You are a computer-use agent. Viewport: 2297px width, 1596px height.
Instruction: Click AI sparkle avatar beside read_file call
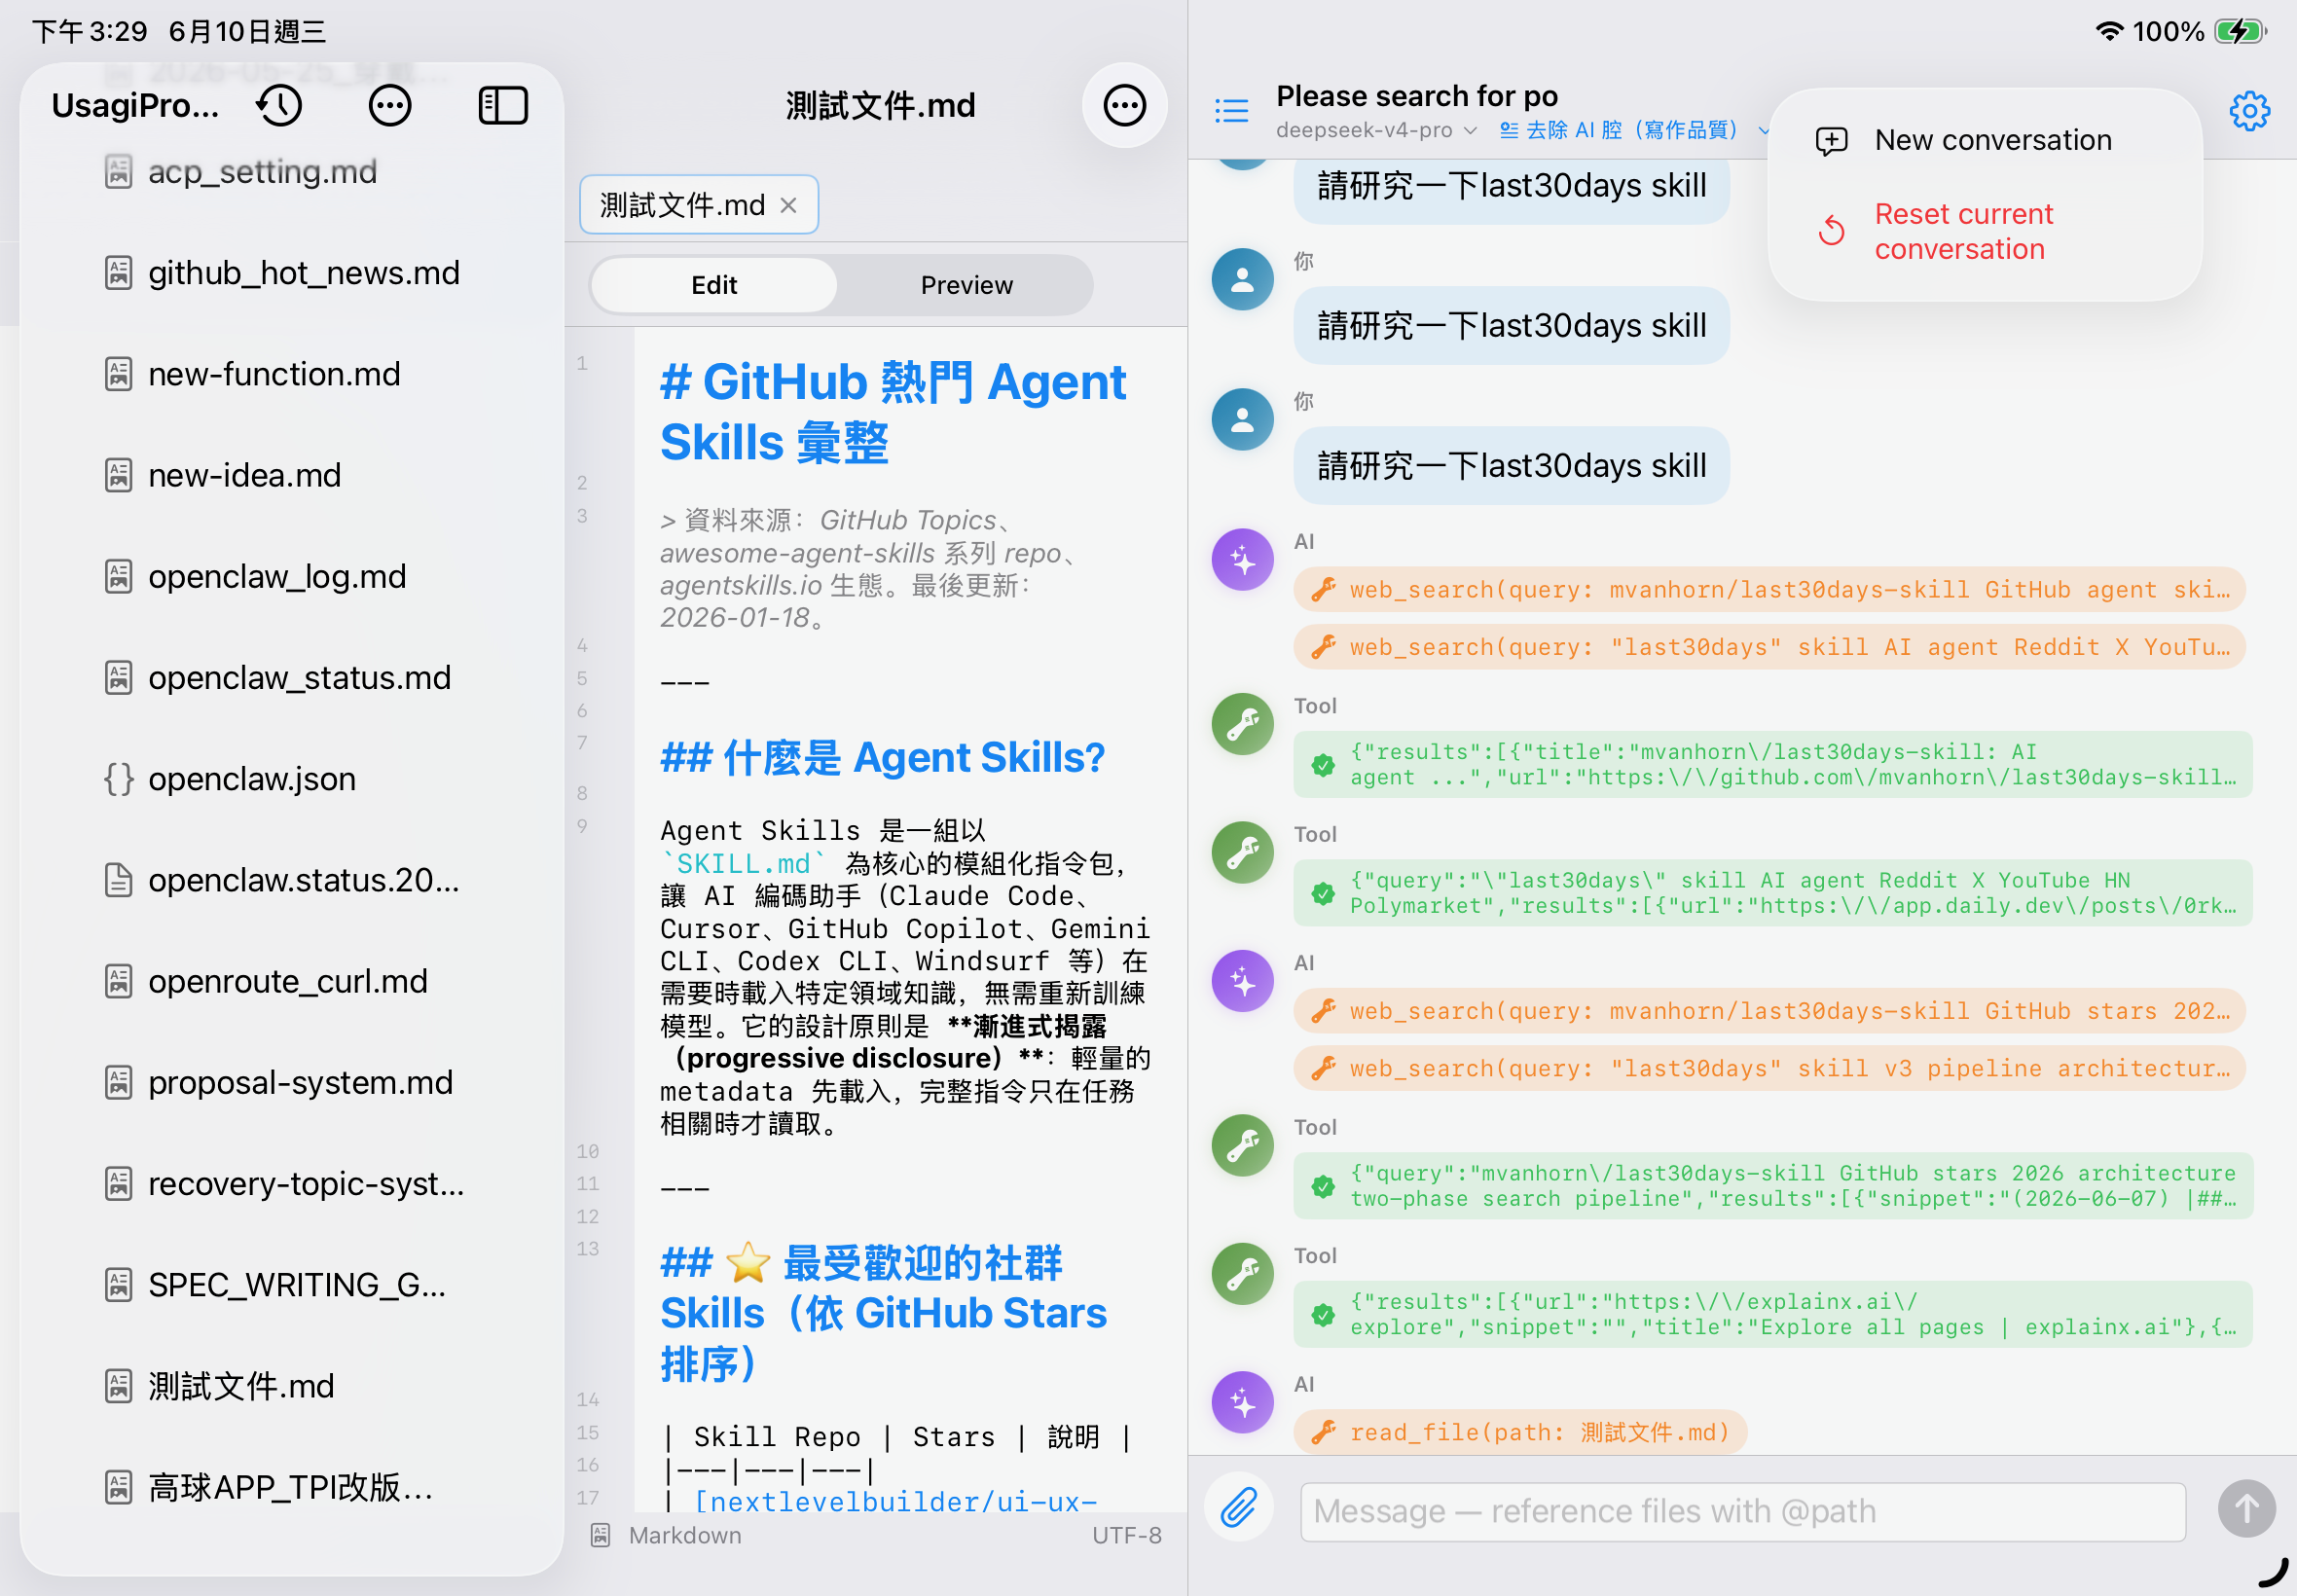[x=1242, y=1402]
